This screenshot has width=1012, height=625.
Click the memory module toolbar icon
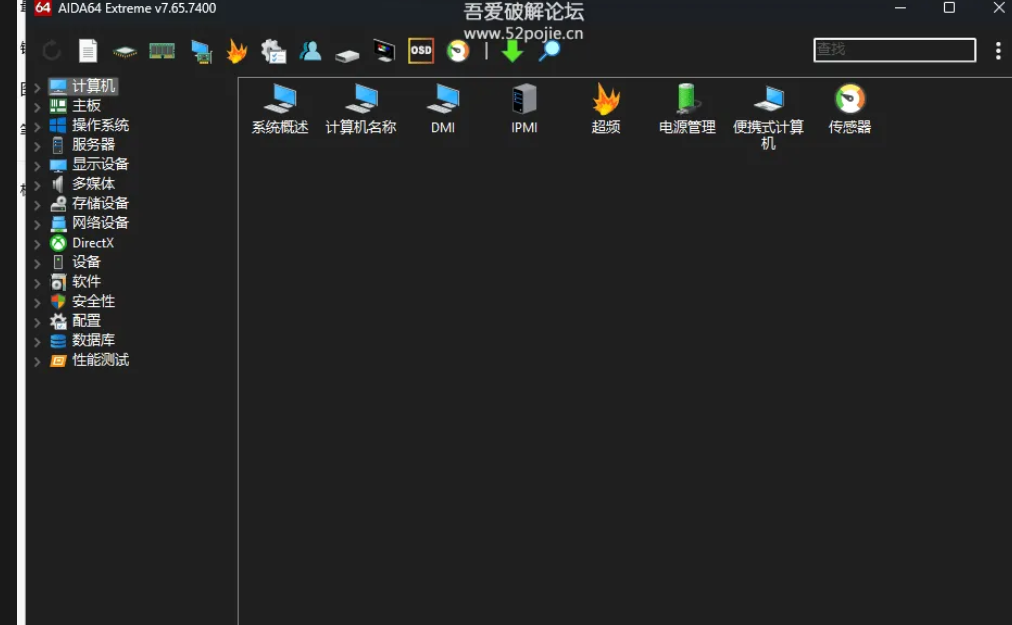coord(161,50)
